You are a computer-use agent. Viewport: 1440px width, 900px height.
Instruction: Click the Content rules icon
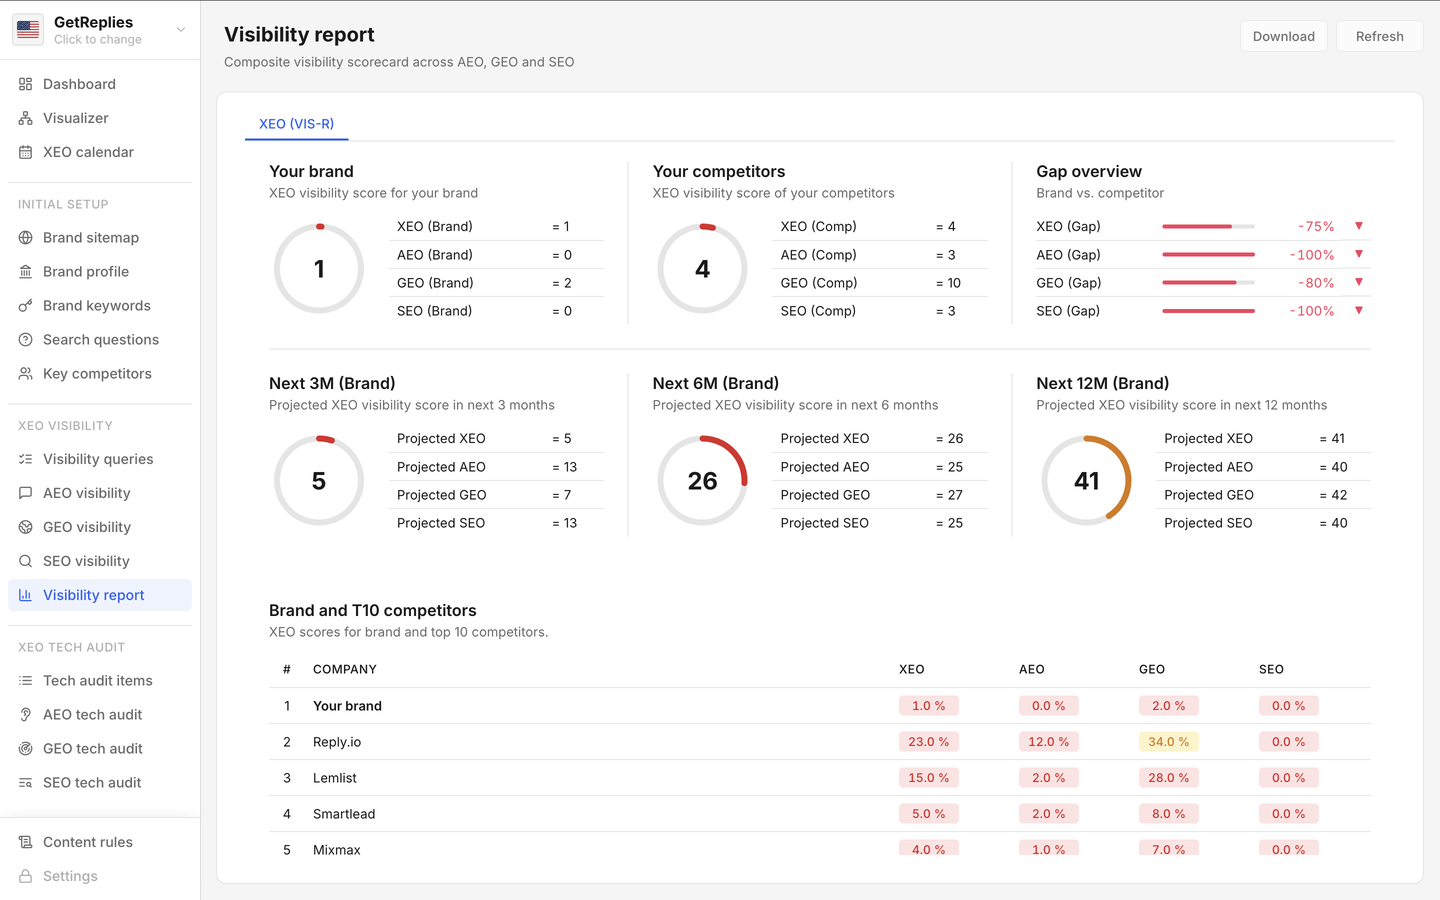pos(26,842)
